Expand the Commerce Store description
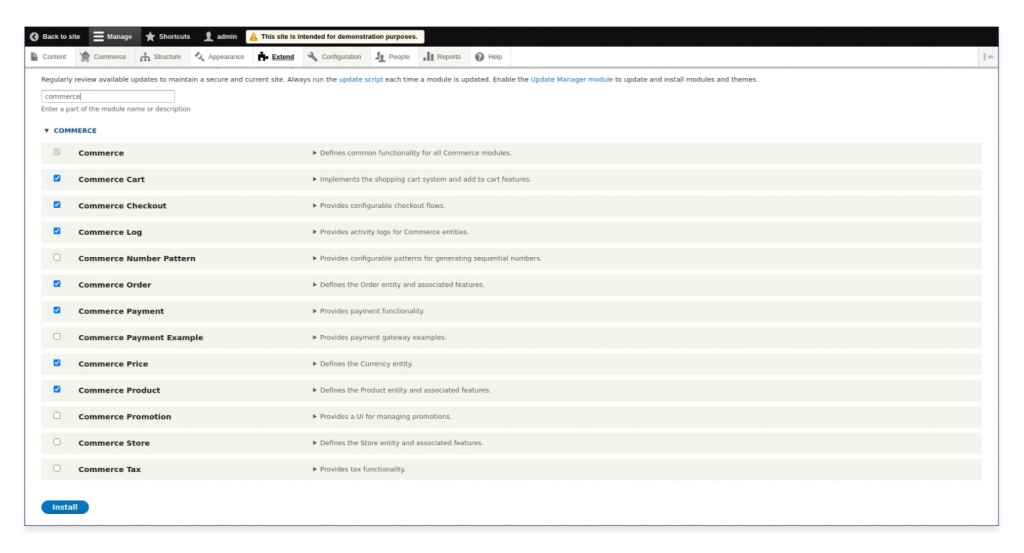1024x553 pixels. click(398, 443)
